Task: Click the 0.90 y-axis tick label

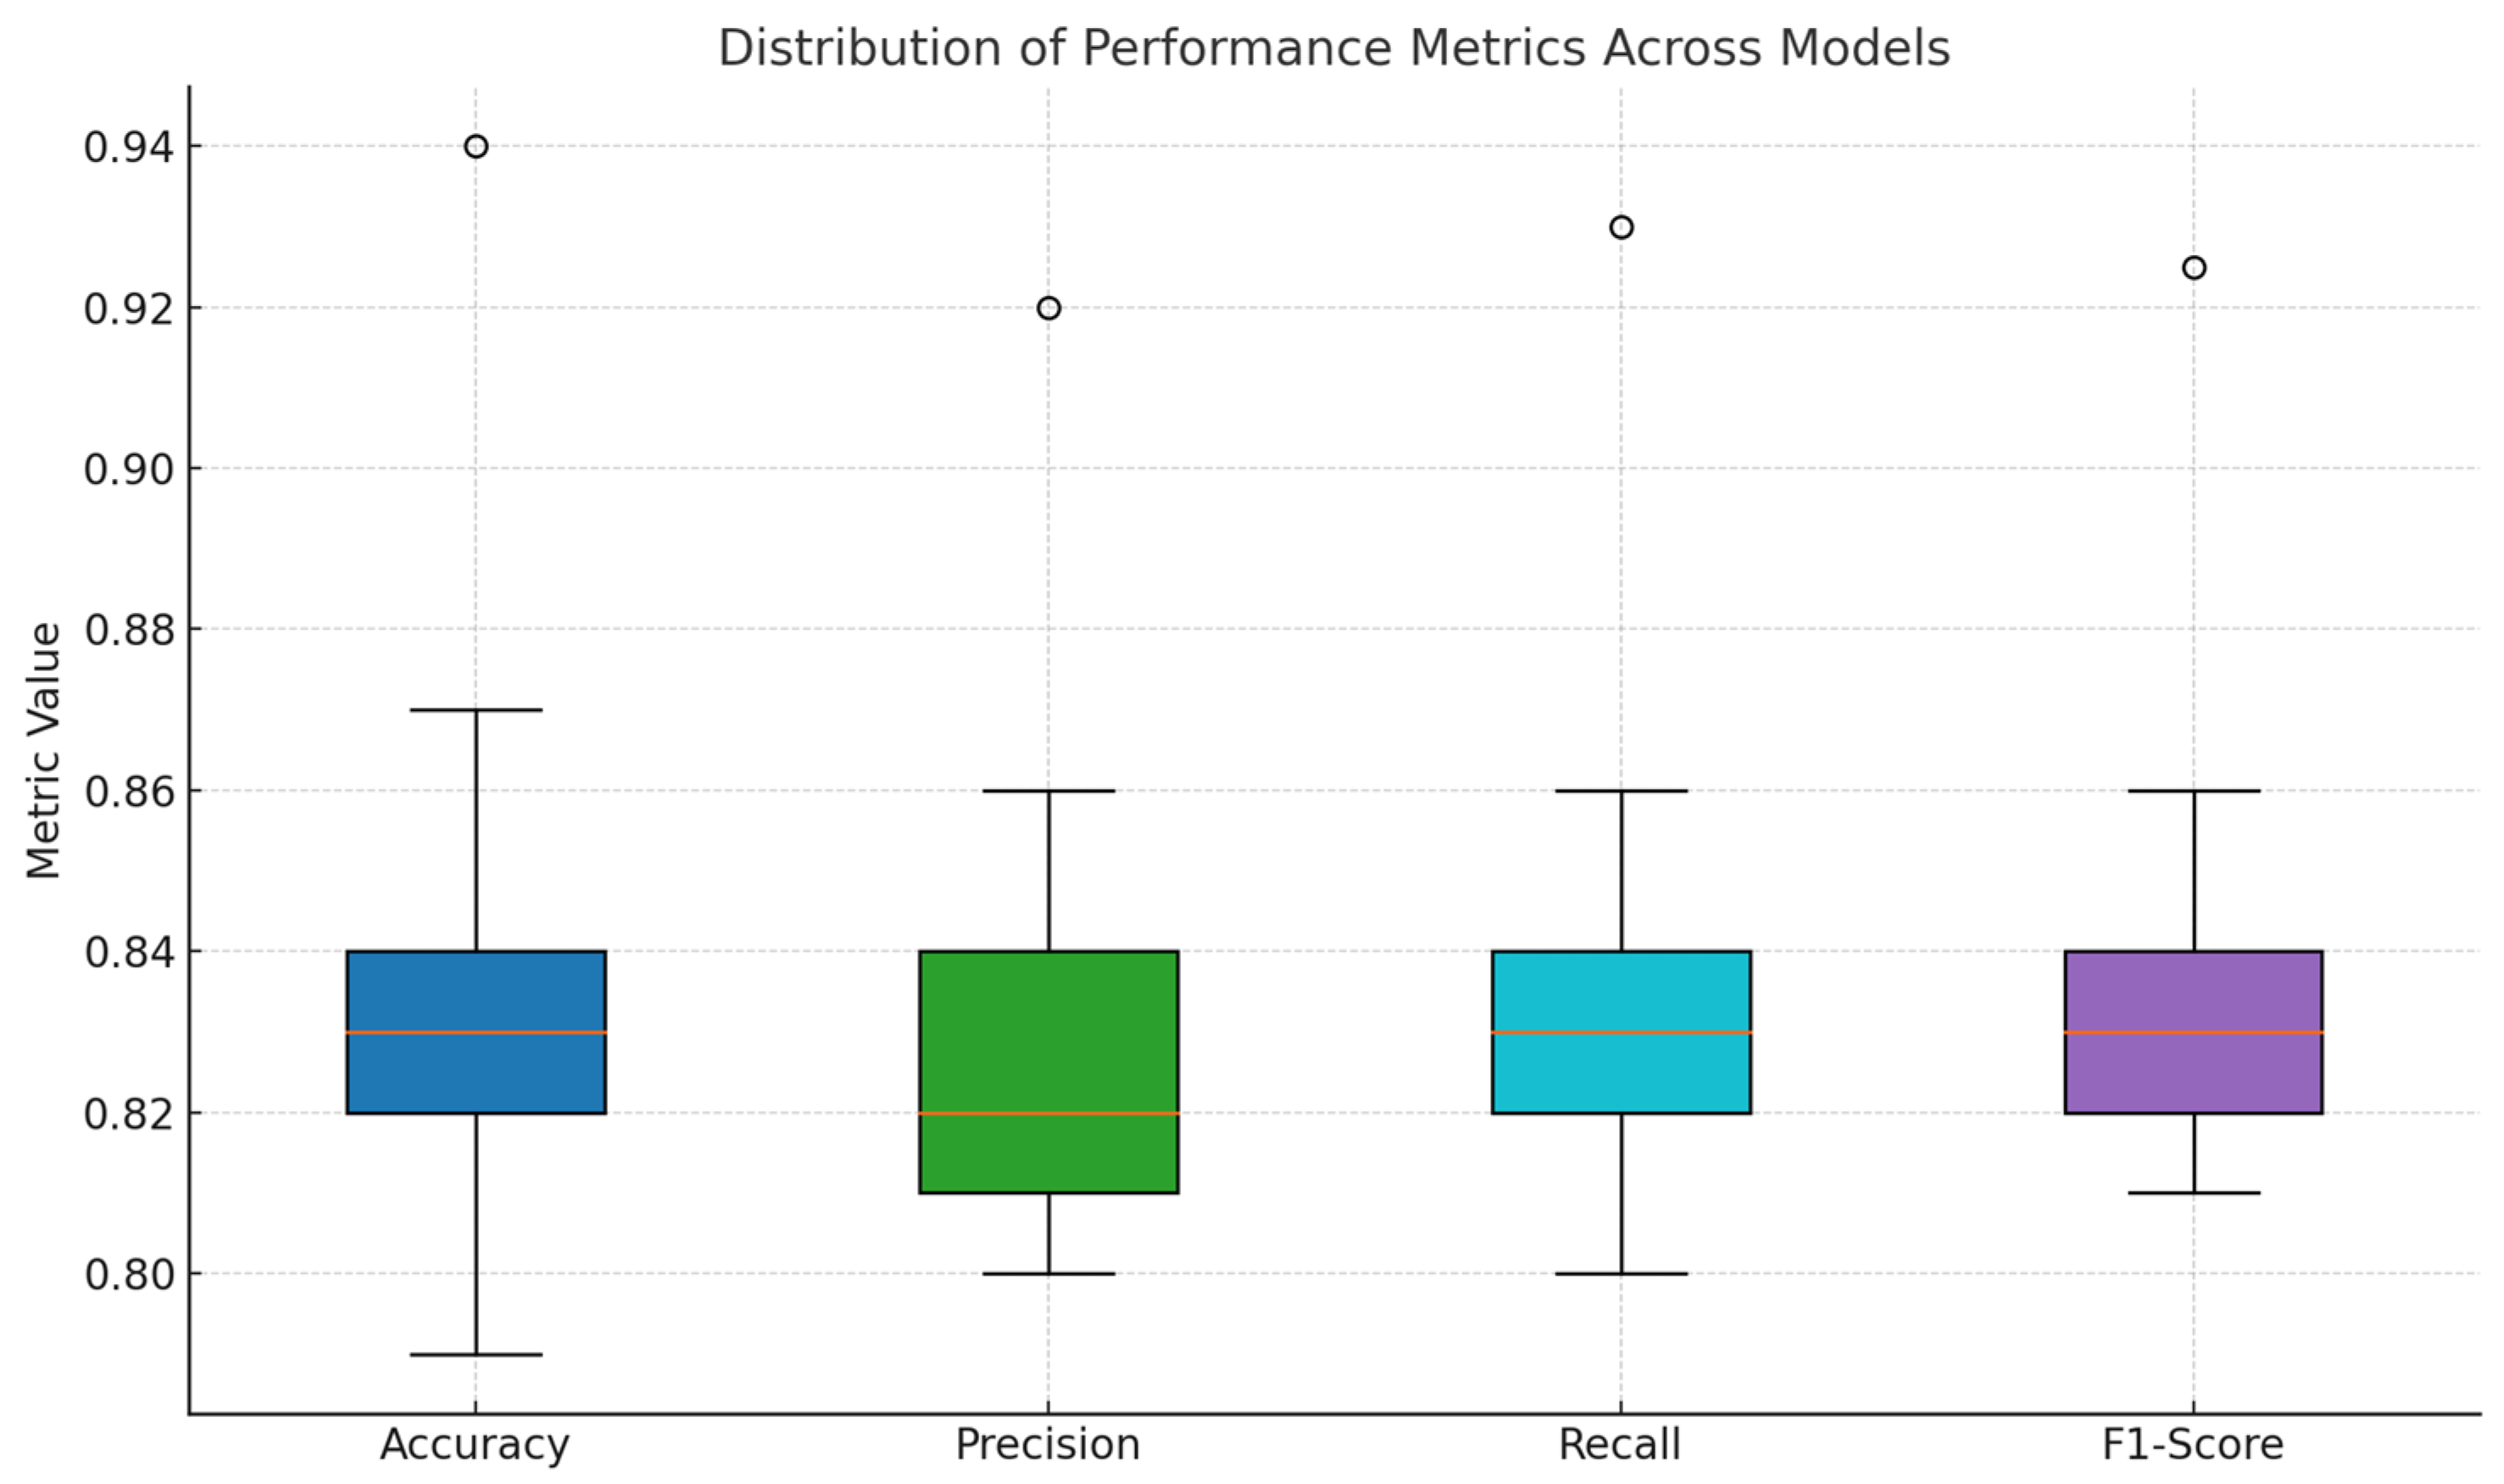Action: click(x=128, y=469)
